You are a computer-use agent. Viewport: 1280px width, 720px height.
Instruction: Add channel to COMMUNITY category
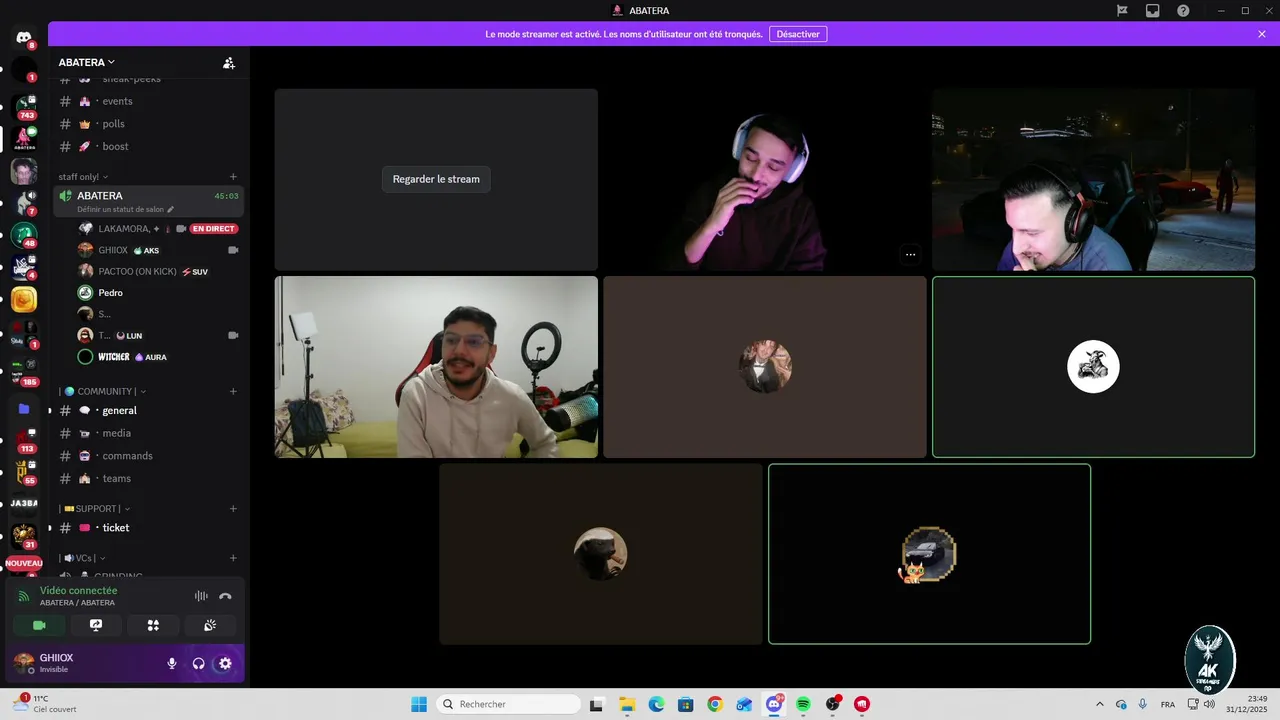pos(233,391)
